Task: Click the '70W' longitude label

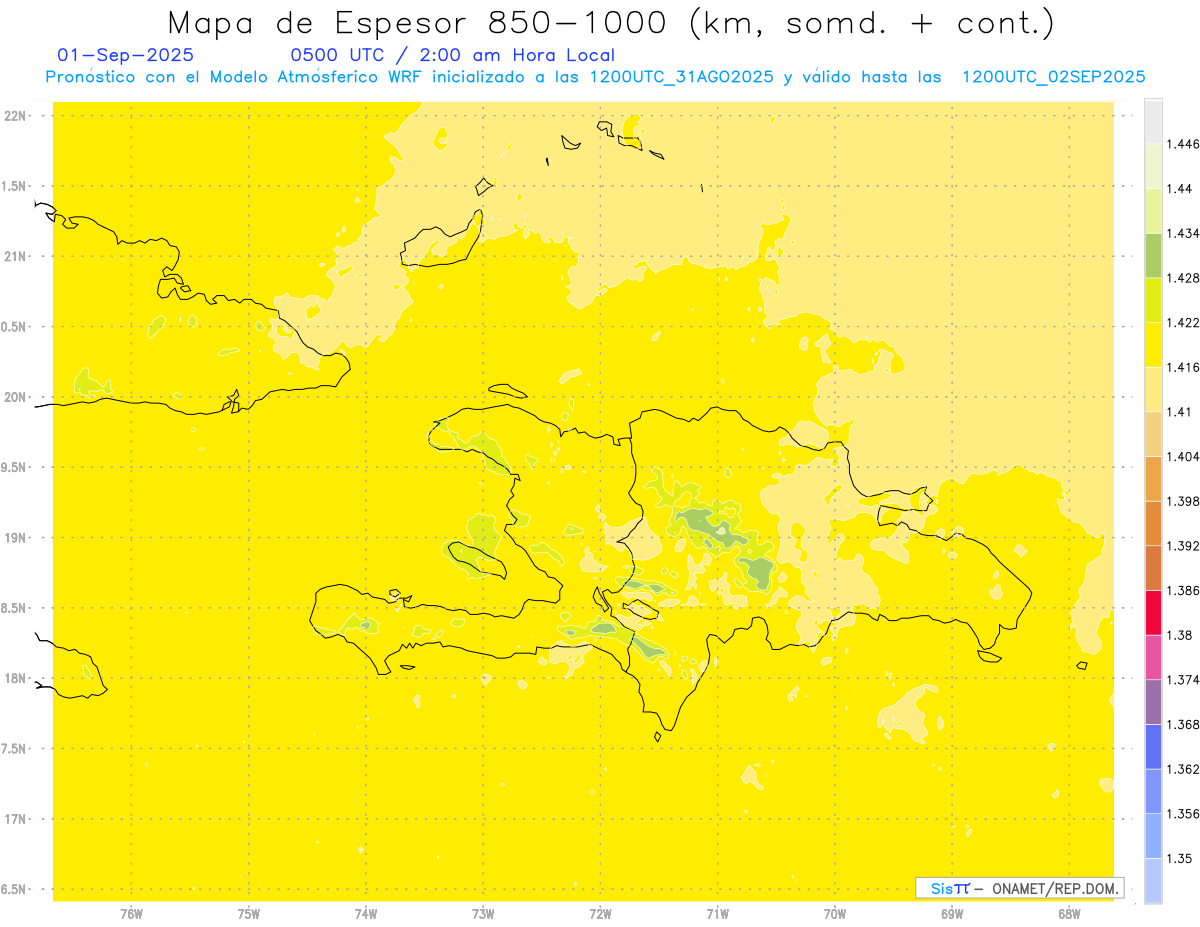Action: [835, 914]
